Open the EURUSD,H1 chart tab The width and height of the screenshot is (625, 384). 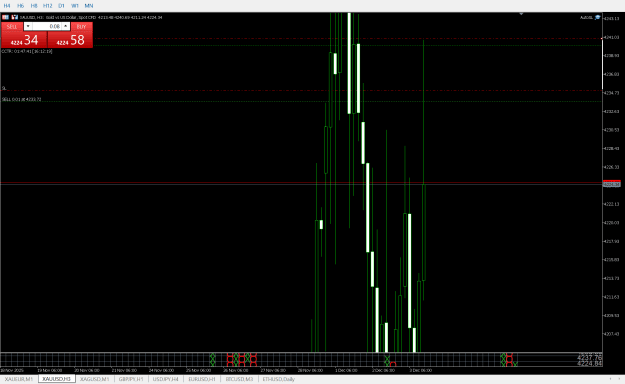click(202, 379)
